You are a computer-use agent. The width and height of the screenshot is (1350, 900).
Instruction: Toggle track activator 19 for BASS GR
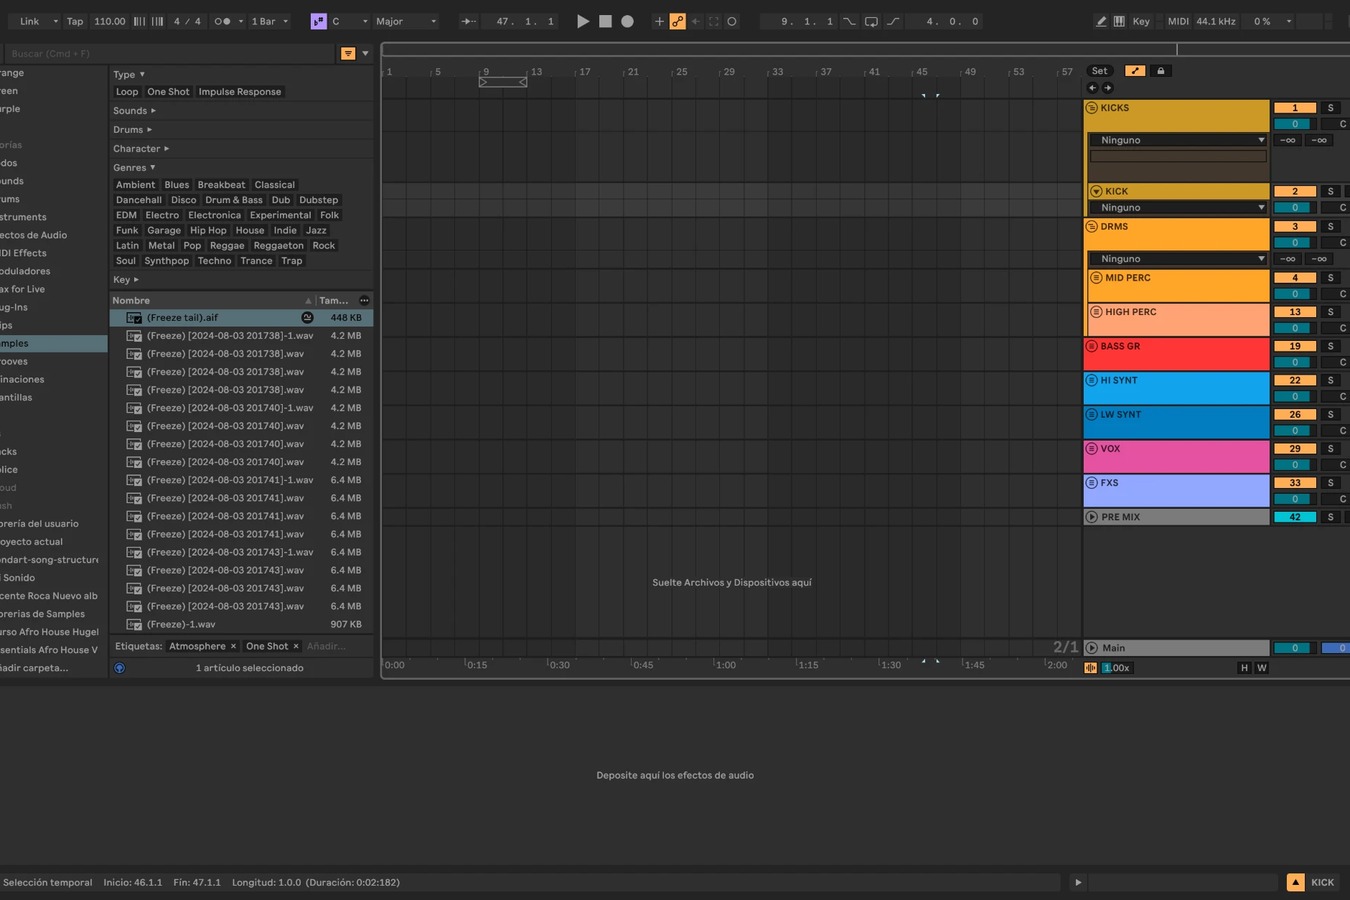[x=1295, y=346]
